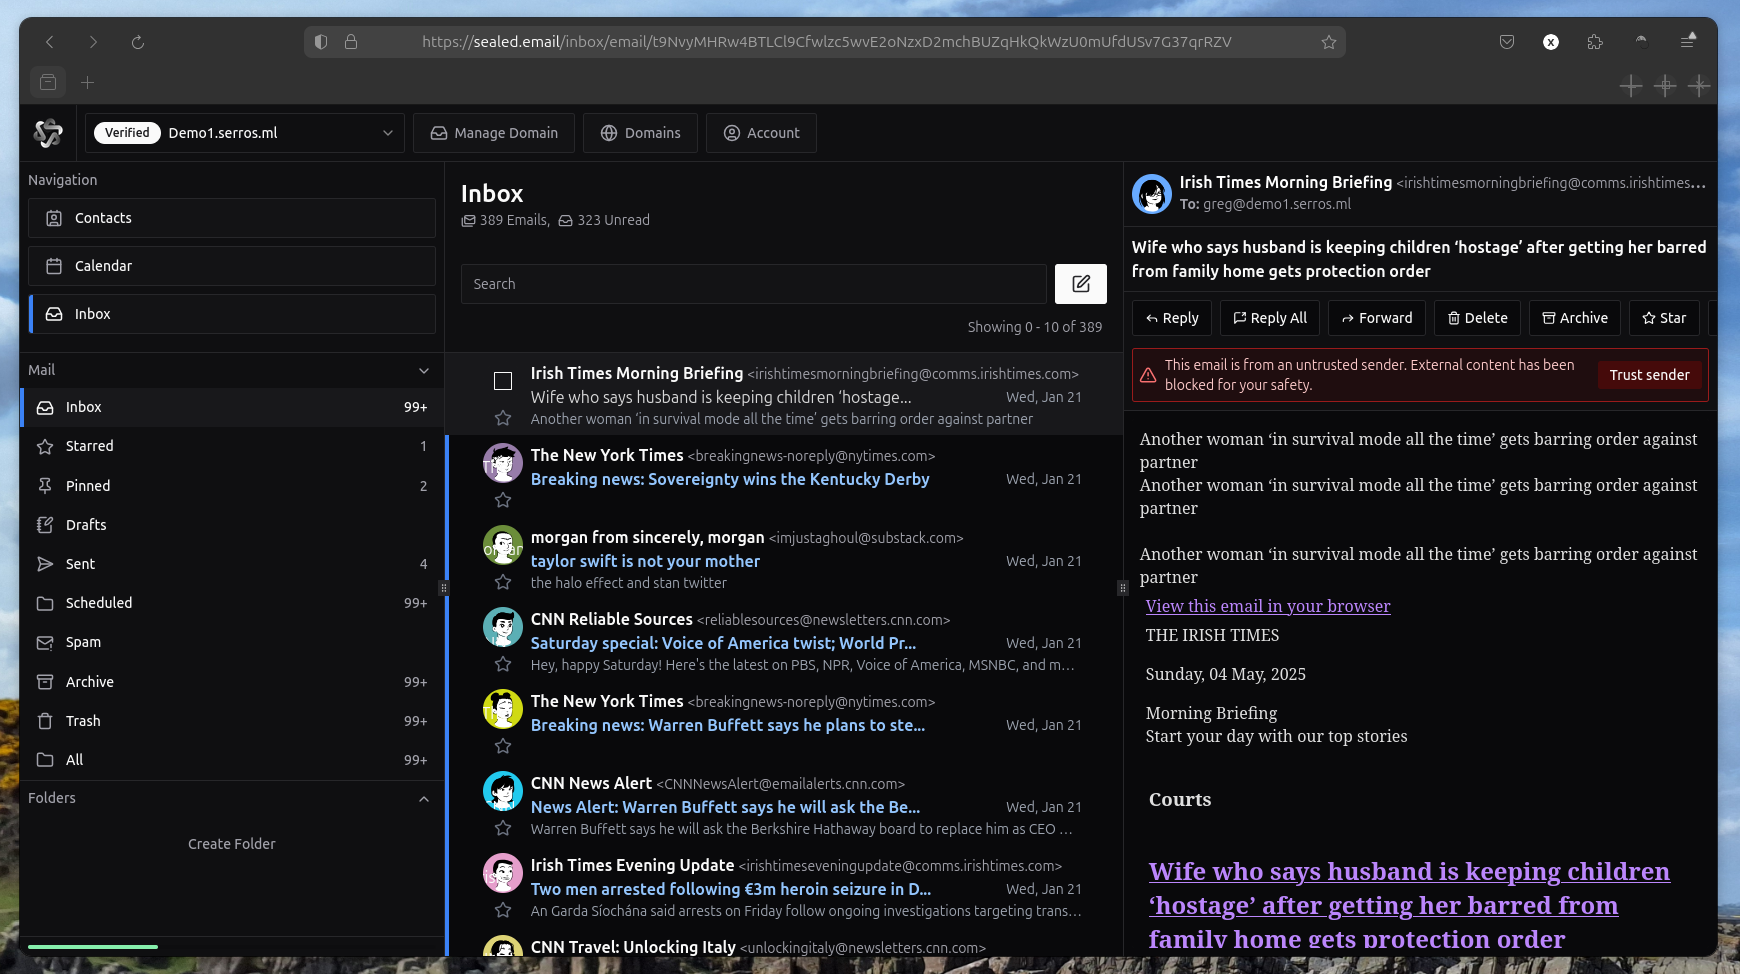Click splitter handle between sidebar and inbox
The width and height of the screenshot is (1740, 974).
(444, 588)
